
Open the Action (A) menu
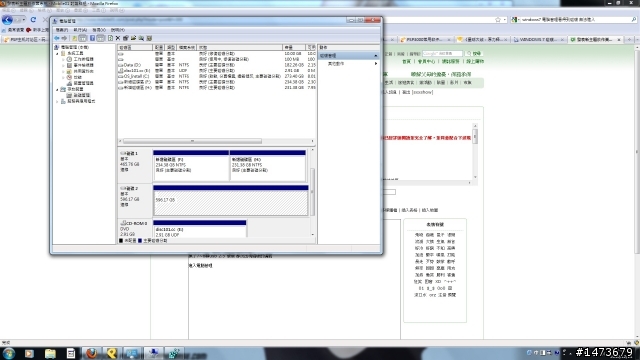80,30
